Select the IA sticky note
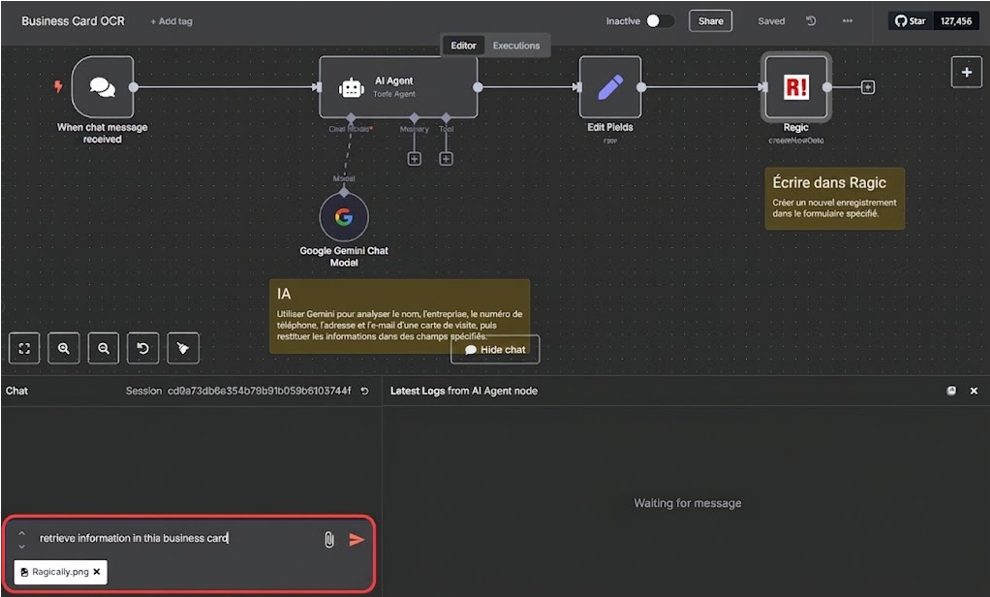The height and width of the screenshot is (597, 990). coord(400,316)
